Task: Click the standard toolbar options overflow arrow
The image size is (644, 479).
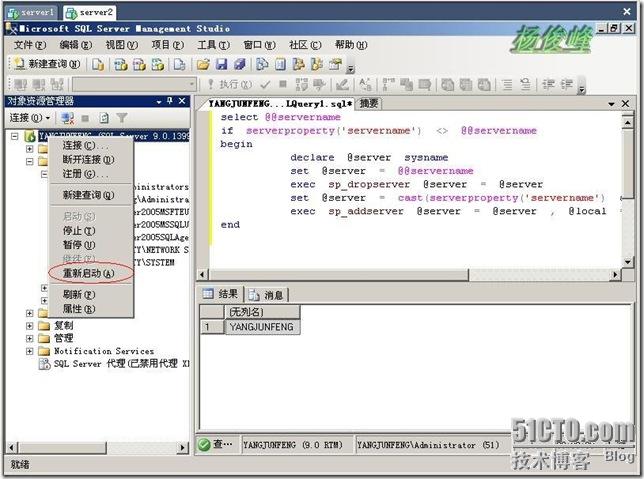Action: tap(350, 68)
